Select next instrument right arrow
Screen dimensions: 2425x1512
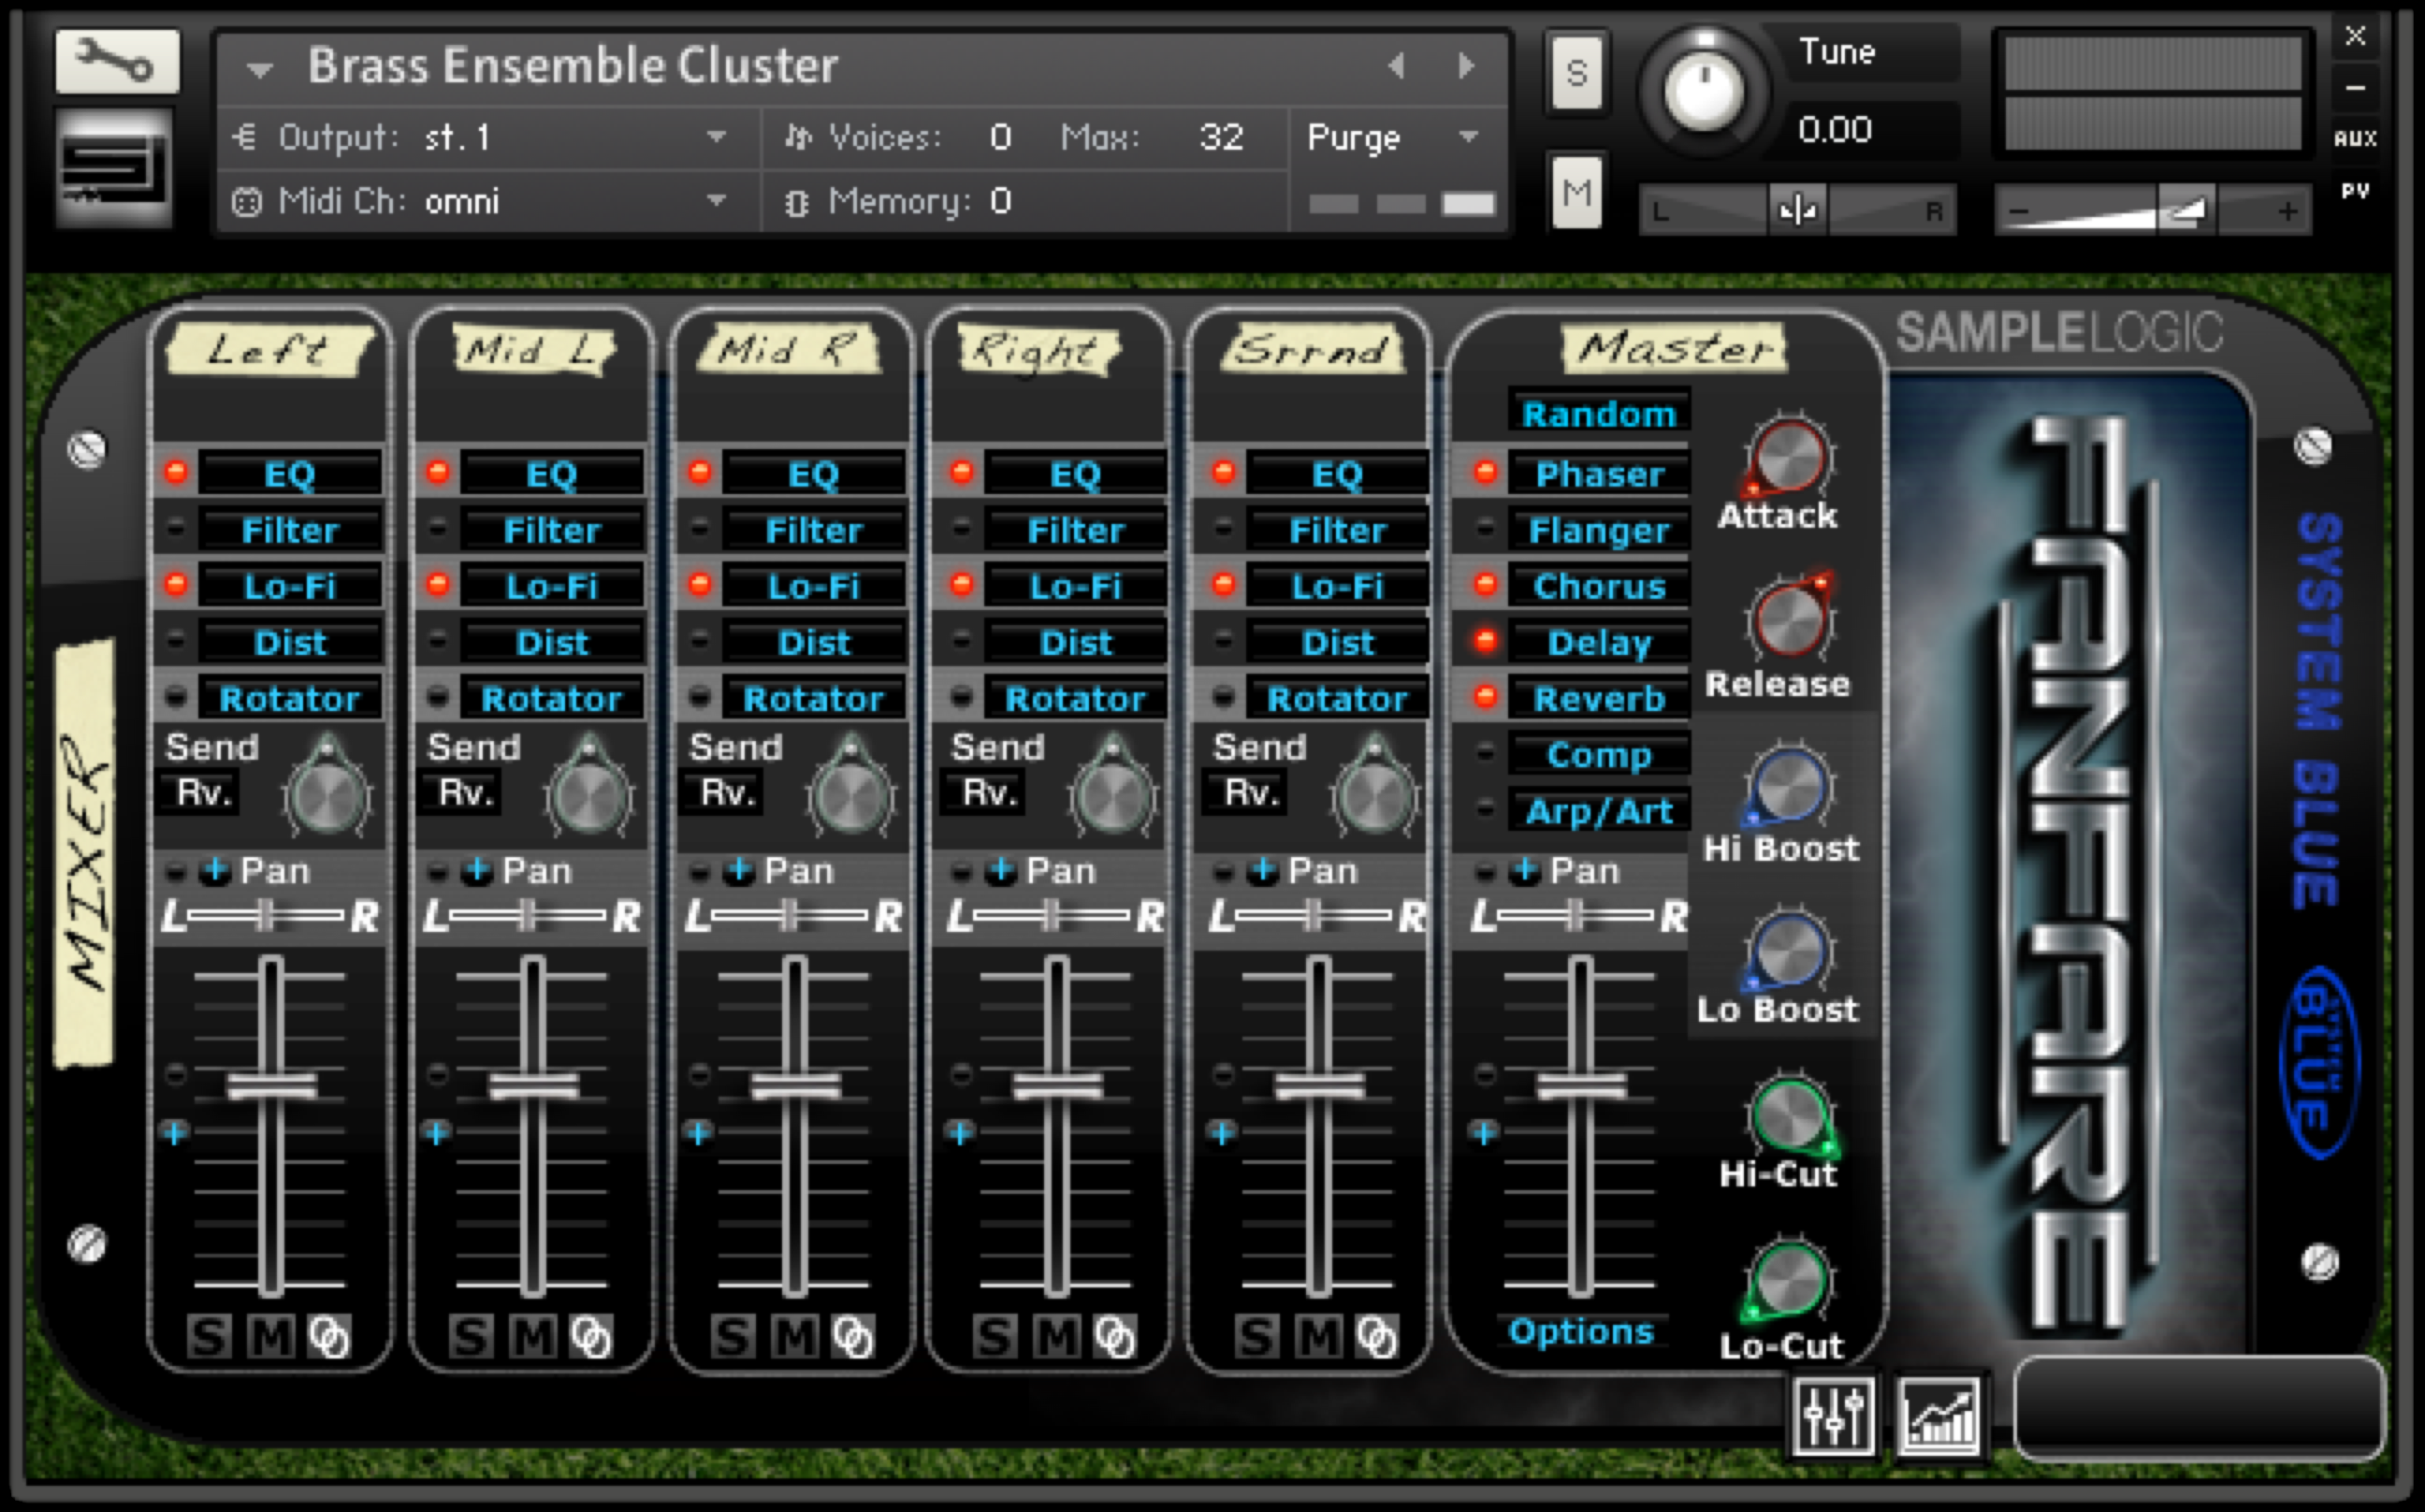click(x=1466, y=66)
